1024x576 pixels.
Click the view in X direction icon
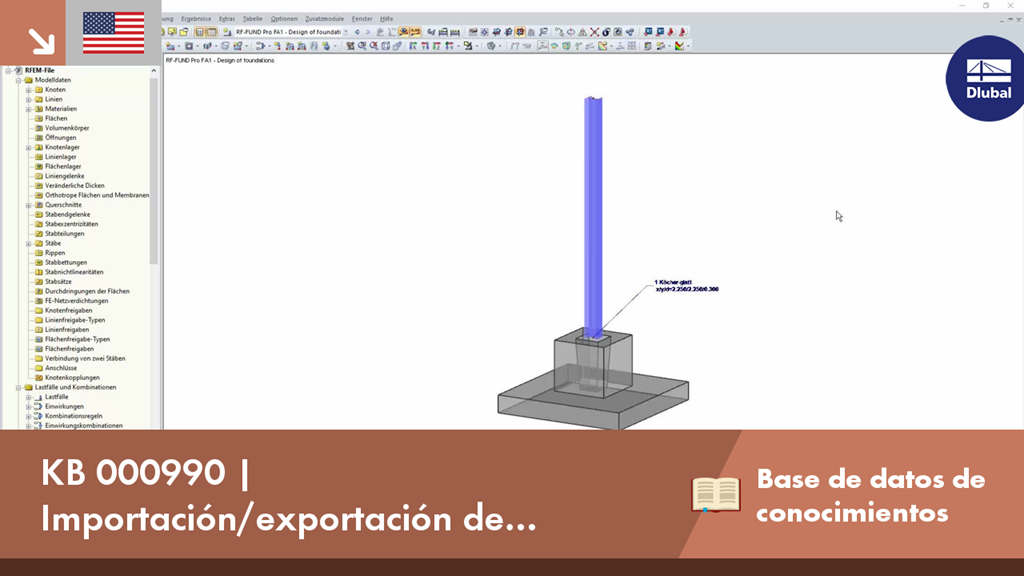pos(413,46)
